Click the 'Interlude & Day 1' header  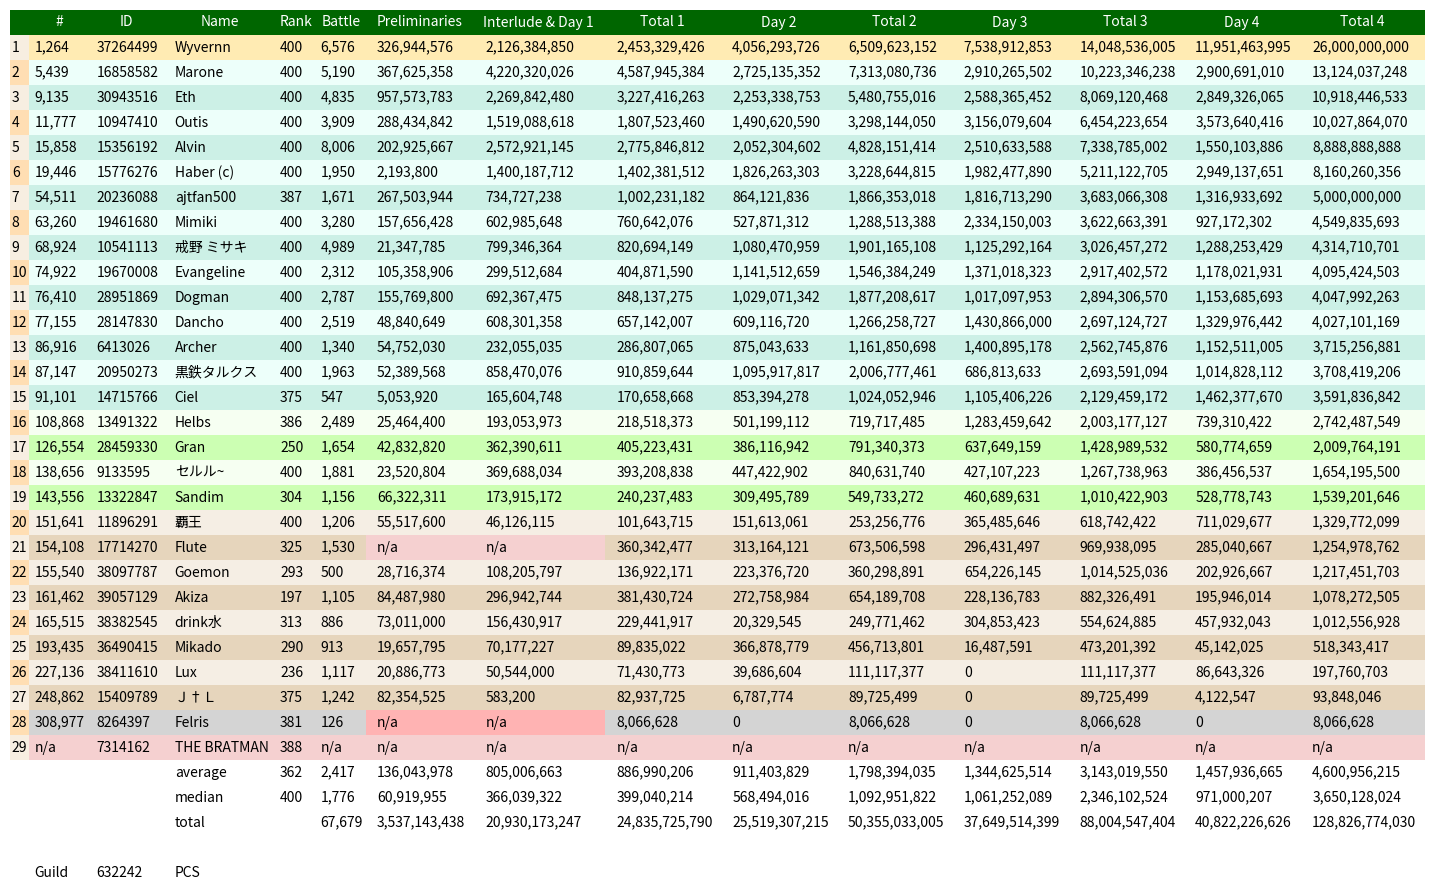pos(538,21)
